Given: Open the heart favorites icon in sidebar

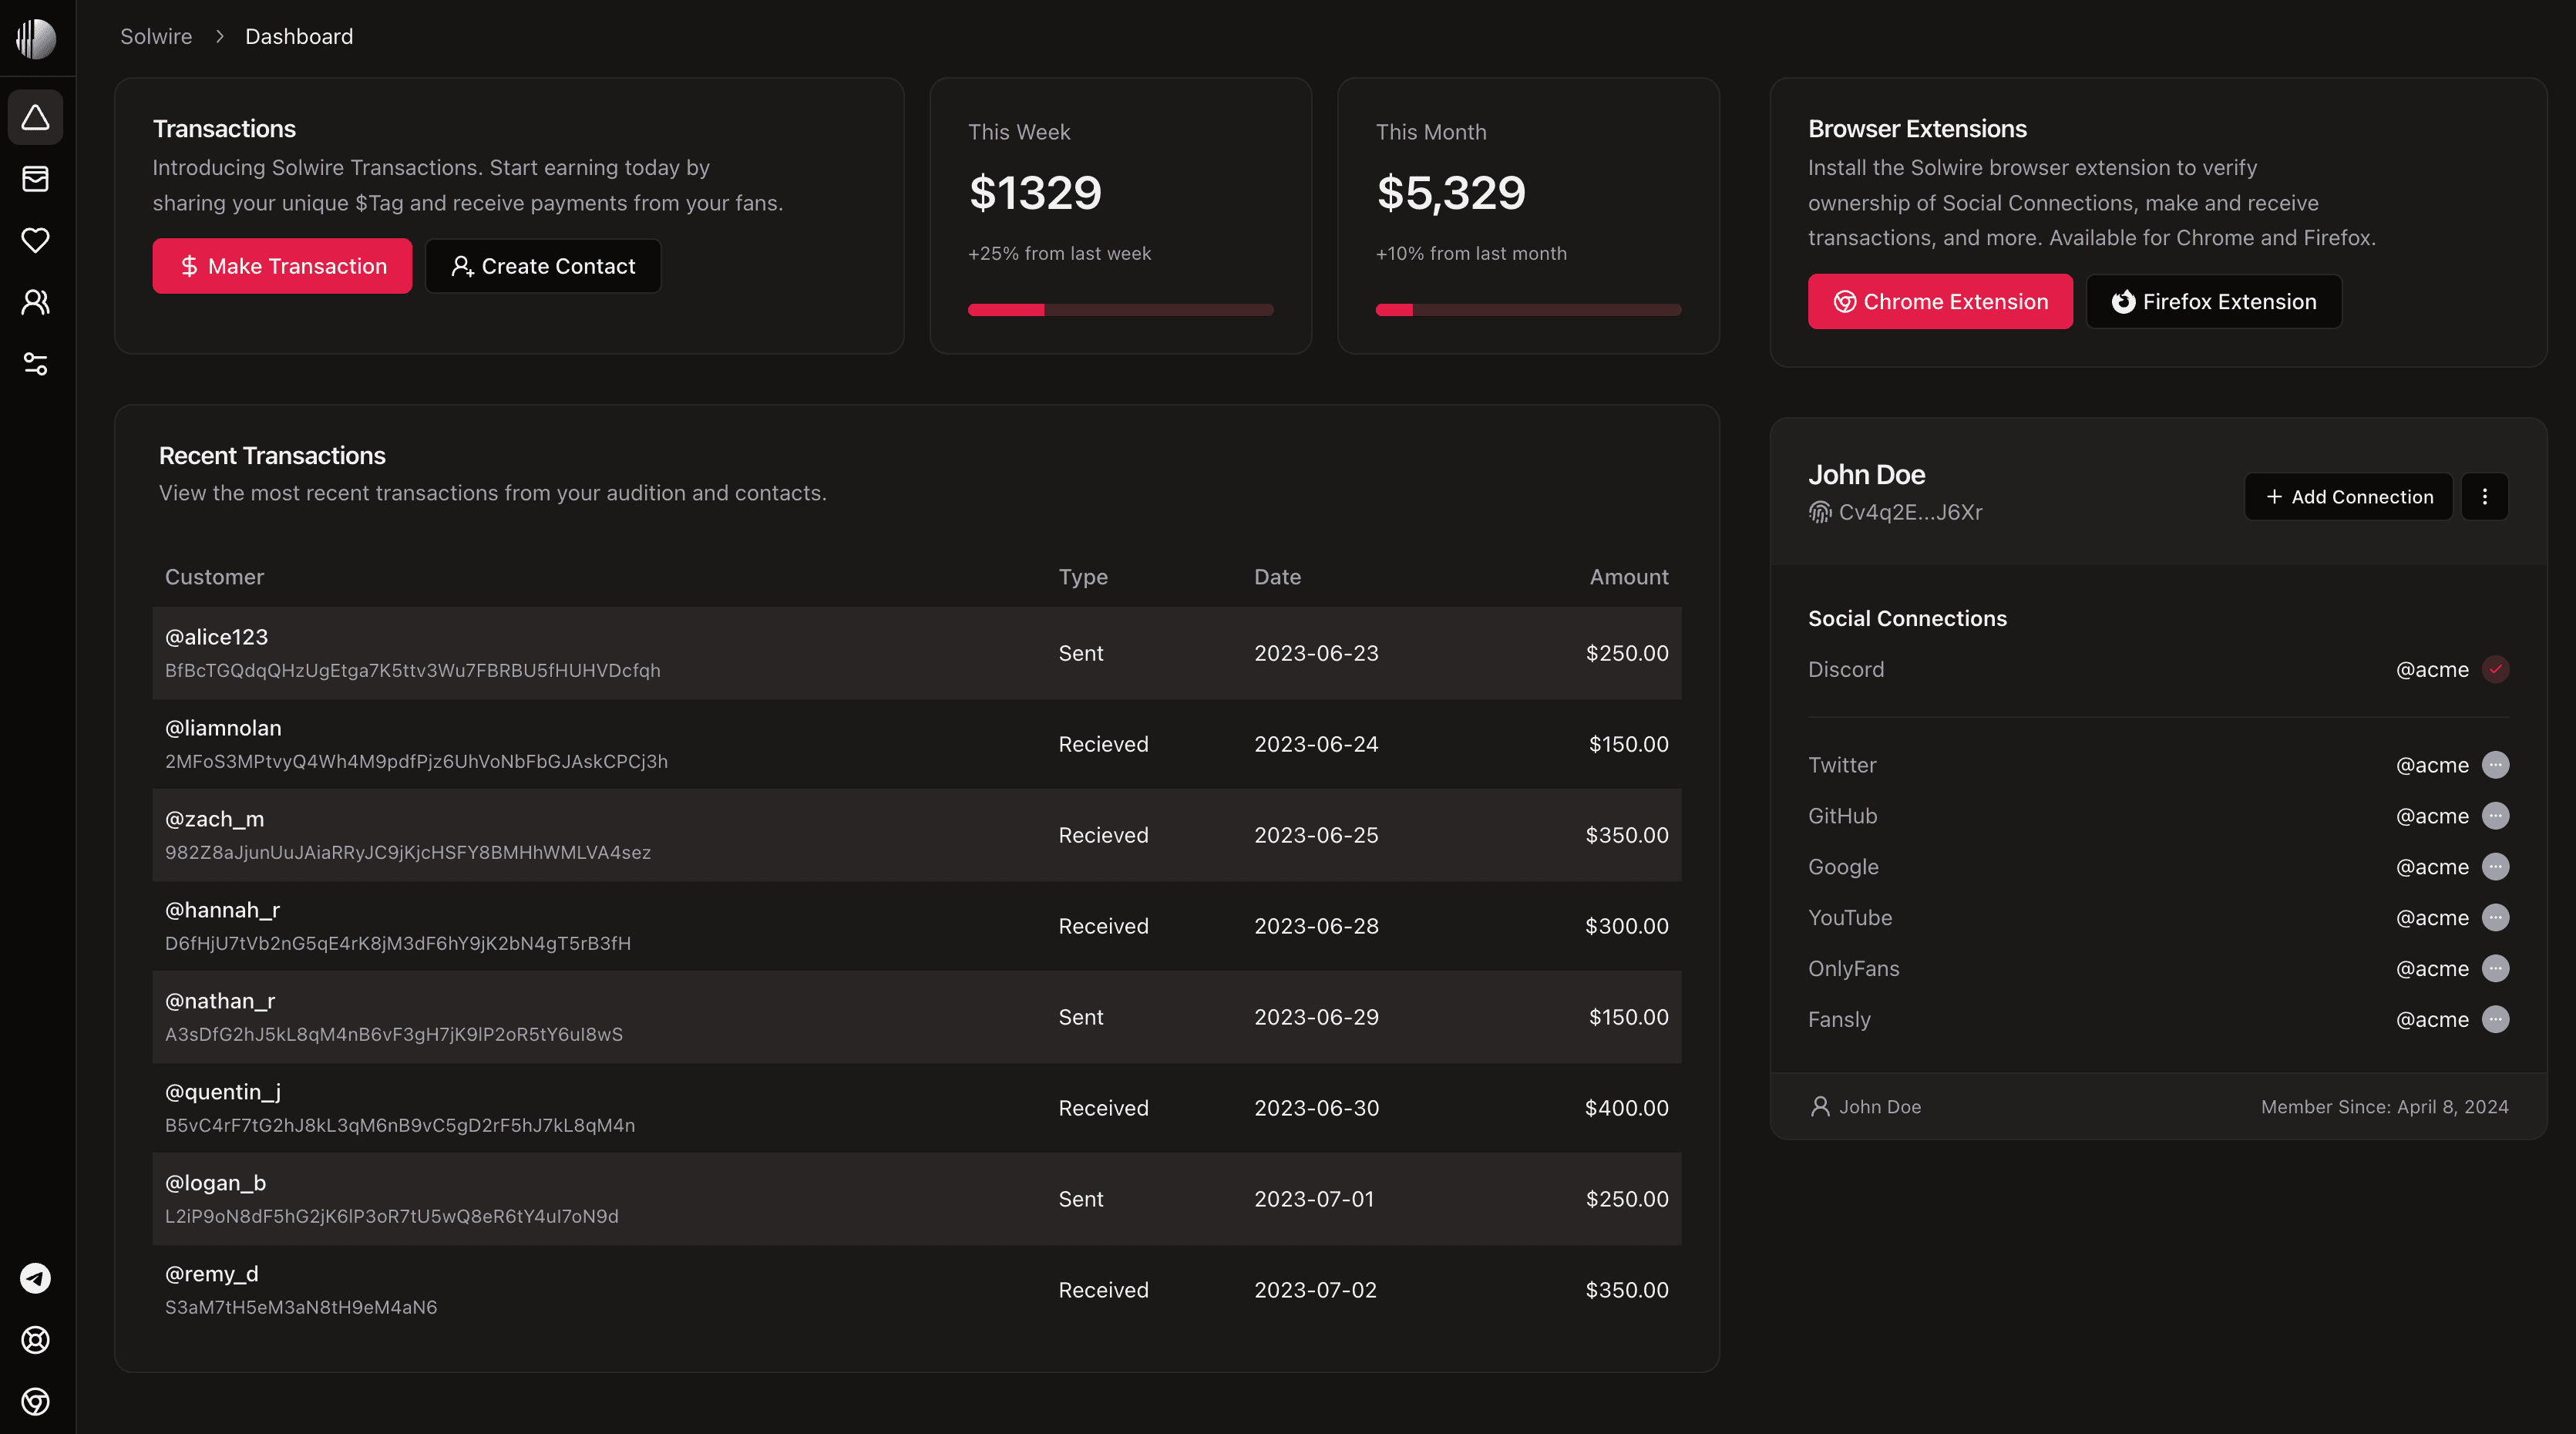Looking at the screenshot, I should [x=36, y=240].
